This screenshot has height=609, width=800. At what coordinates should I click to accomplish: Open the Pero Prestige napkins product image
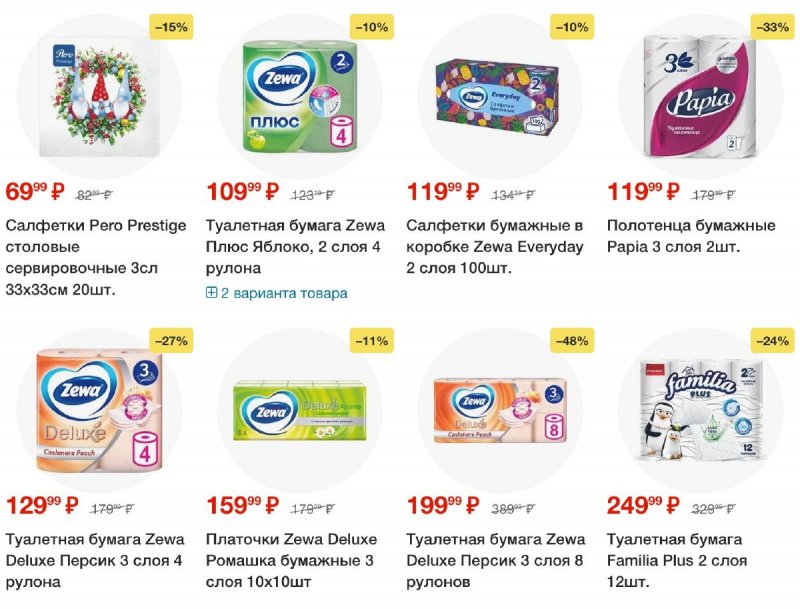tap(99, 97)
